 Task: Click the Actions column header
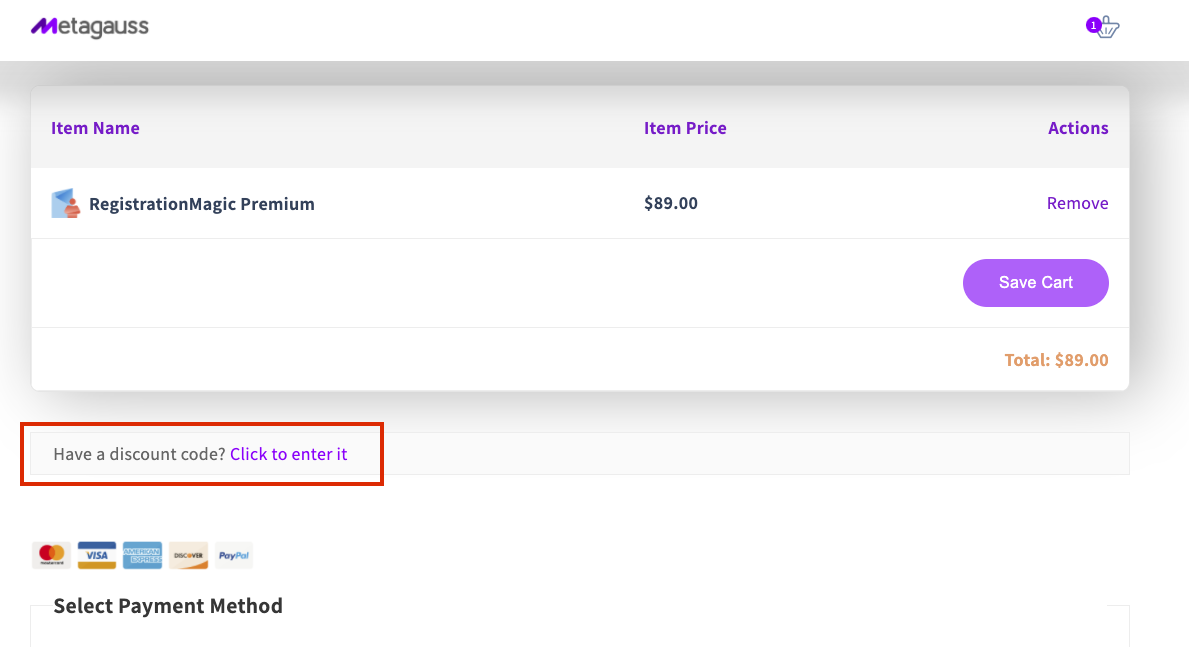pos(1078,128)
